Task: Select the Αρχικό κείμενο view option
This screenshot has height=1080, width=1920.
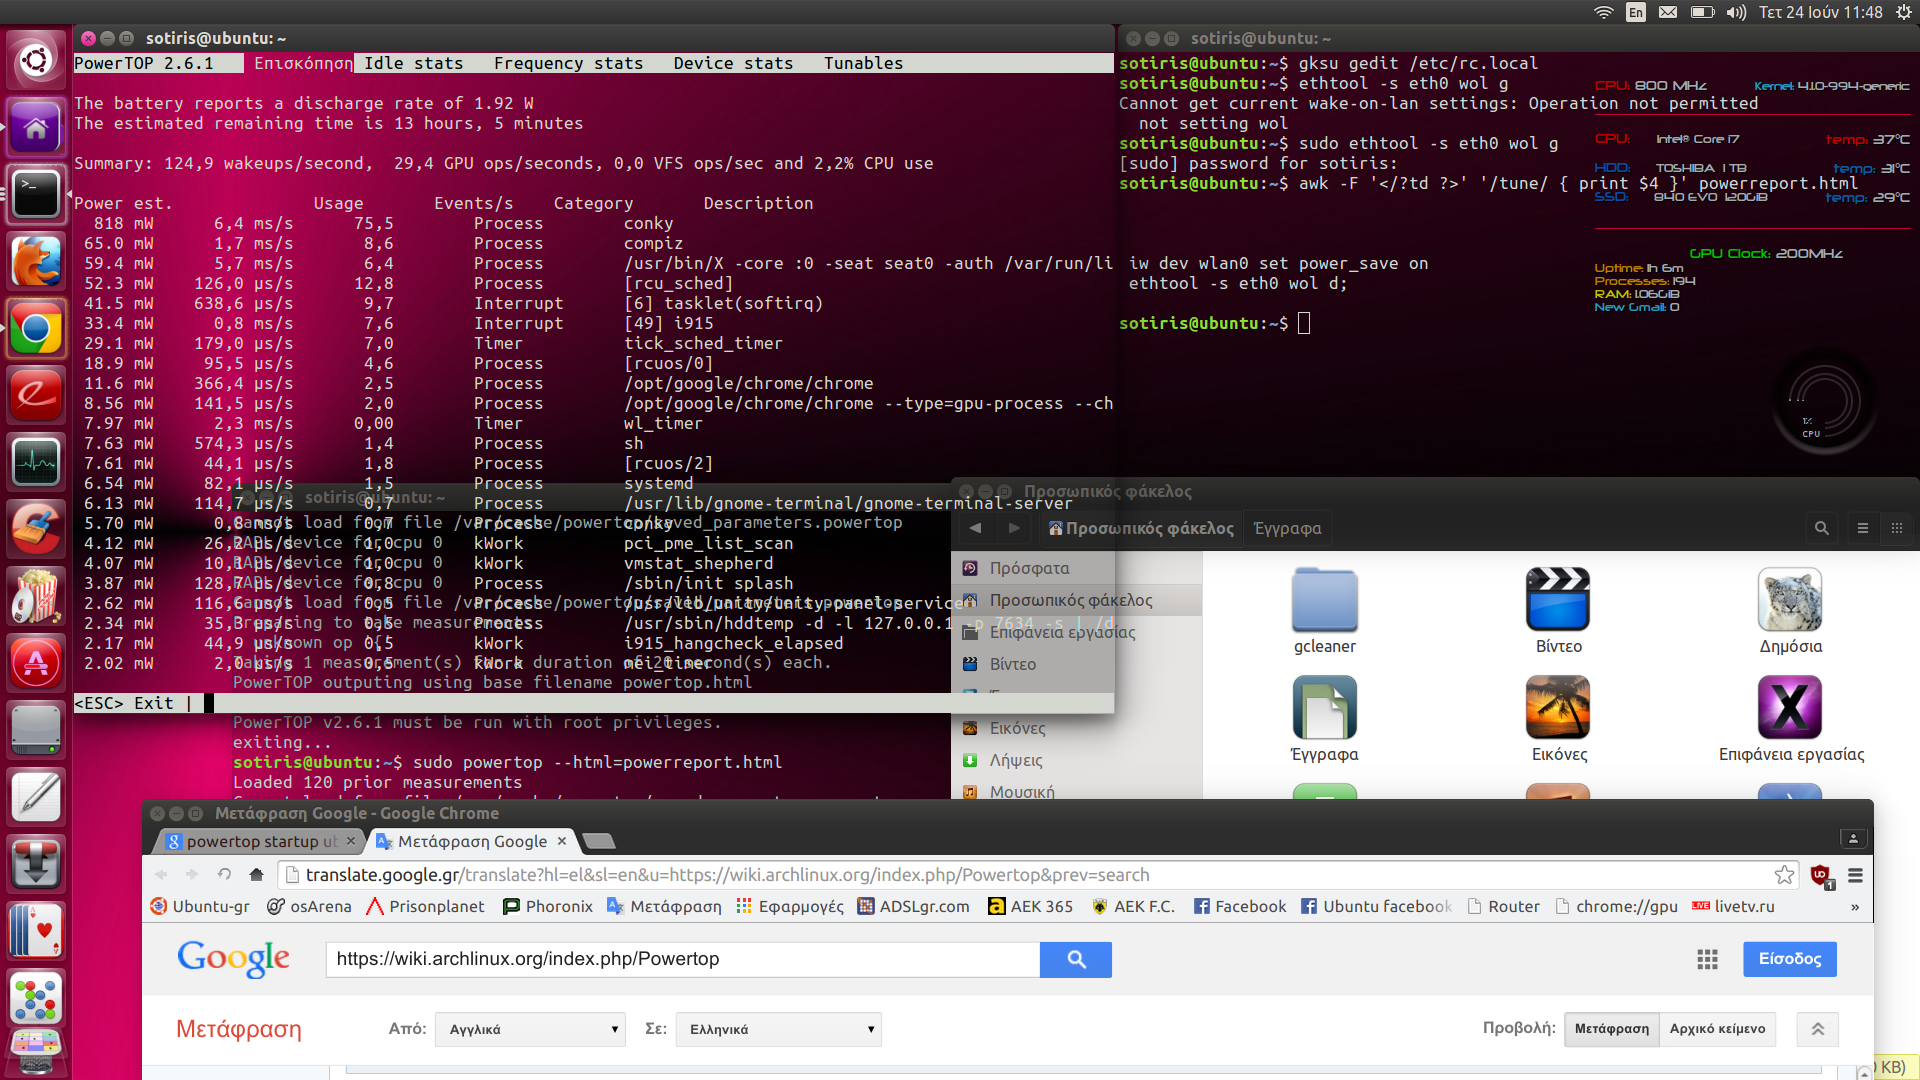Action: pos(1717,1029)
